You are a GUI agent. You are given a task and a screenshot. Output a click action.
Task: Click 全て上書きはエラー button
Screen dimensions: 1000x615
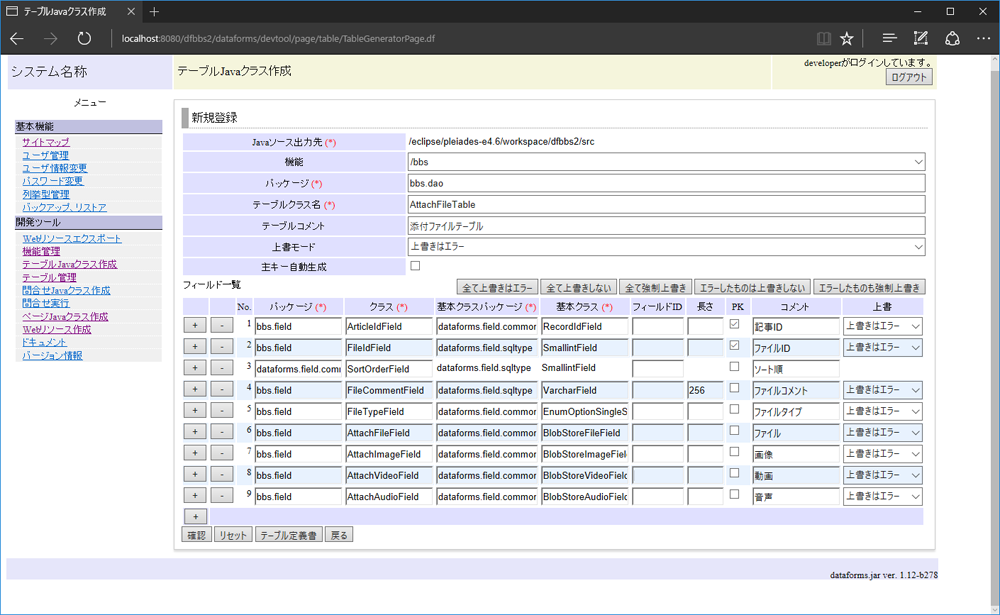[x=497, y=288]
